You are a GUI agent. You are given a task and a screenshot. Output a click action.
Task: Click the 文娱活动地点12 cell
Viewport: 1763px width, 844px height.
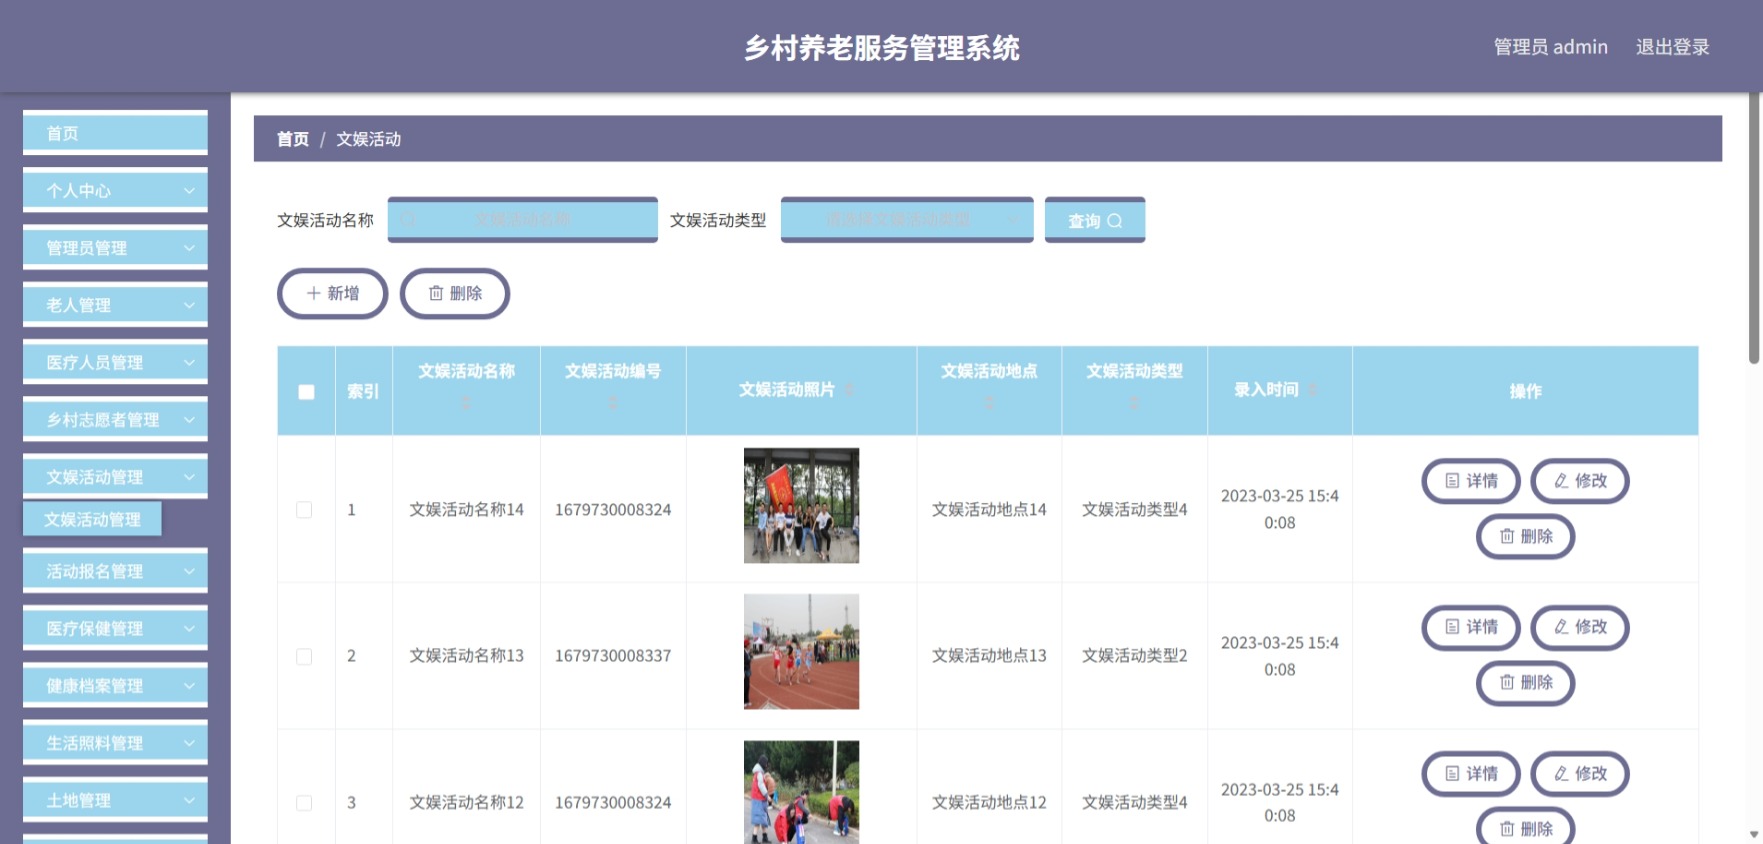tap(989, 803)
